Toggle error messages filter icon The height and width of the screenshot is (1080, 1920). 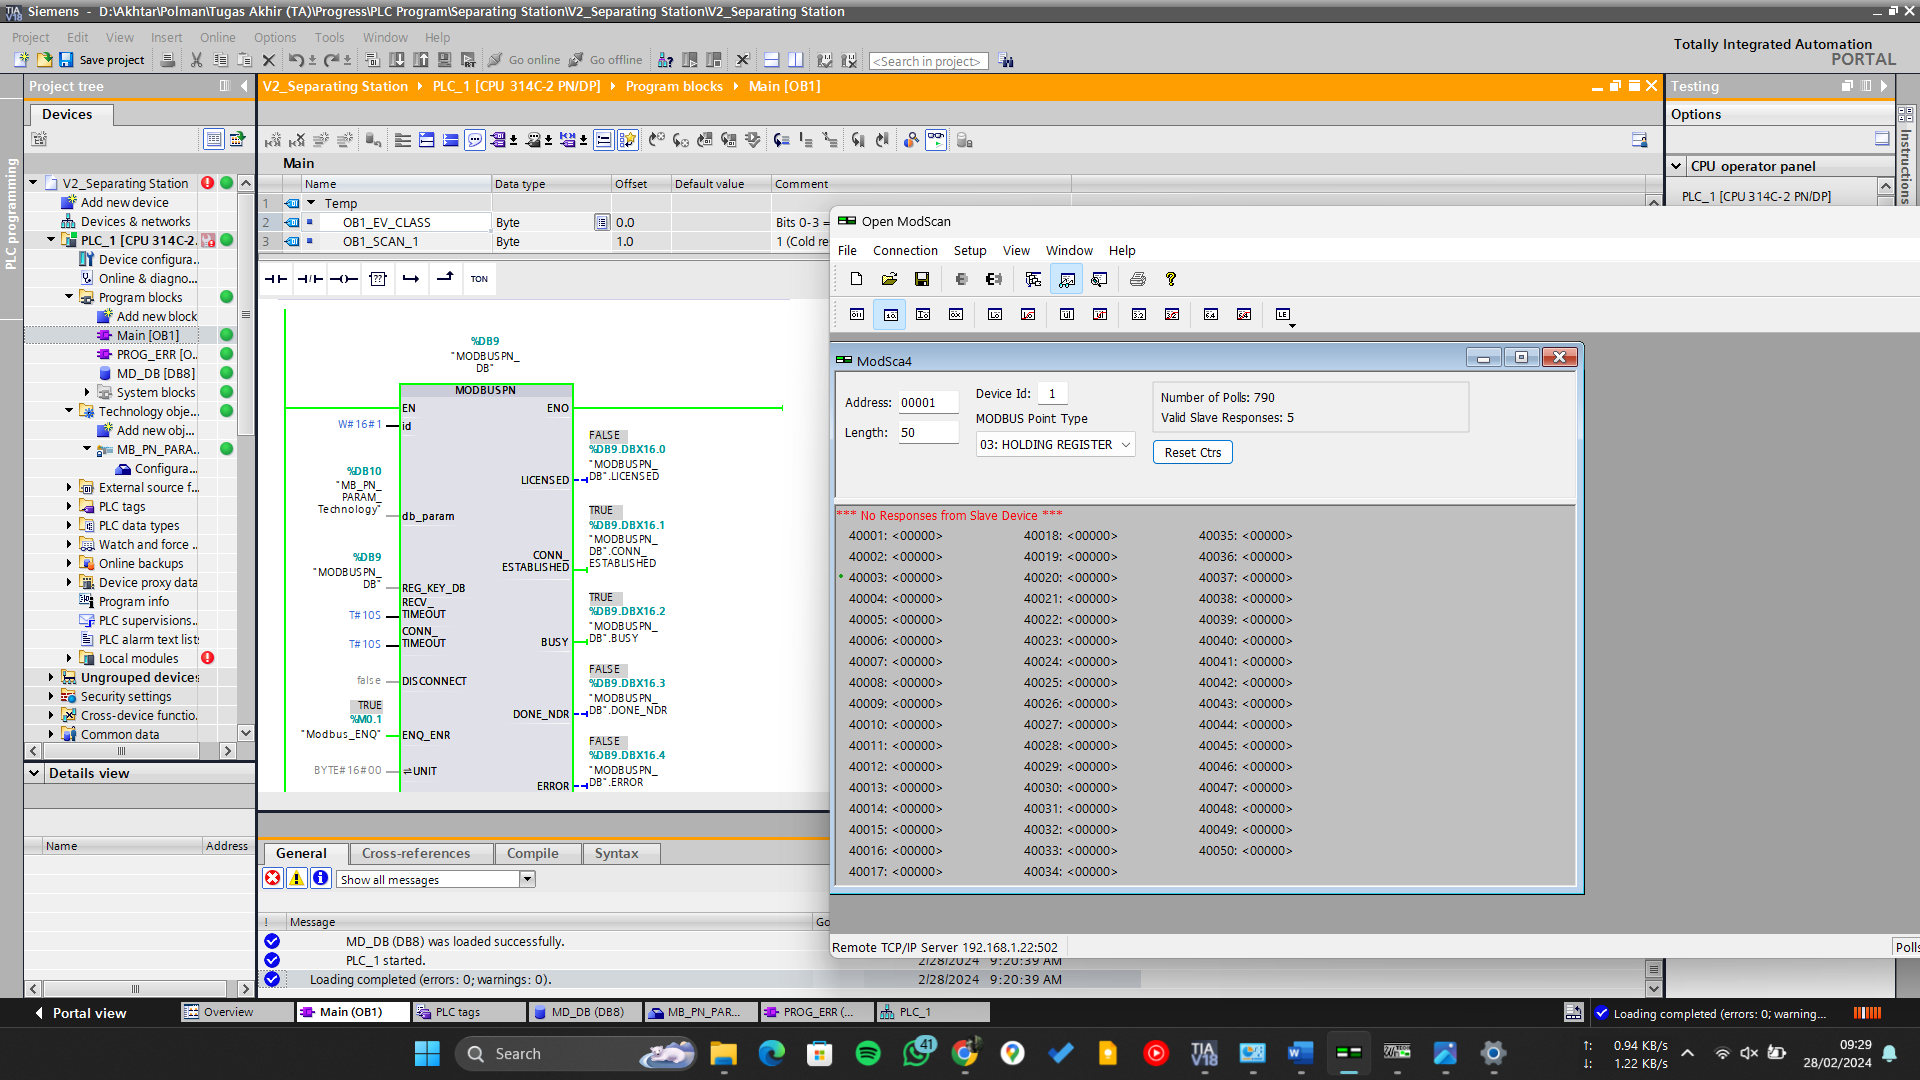point(273,878)
